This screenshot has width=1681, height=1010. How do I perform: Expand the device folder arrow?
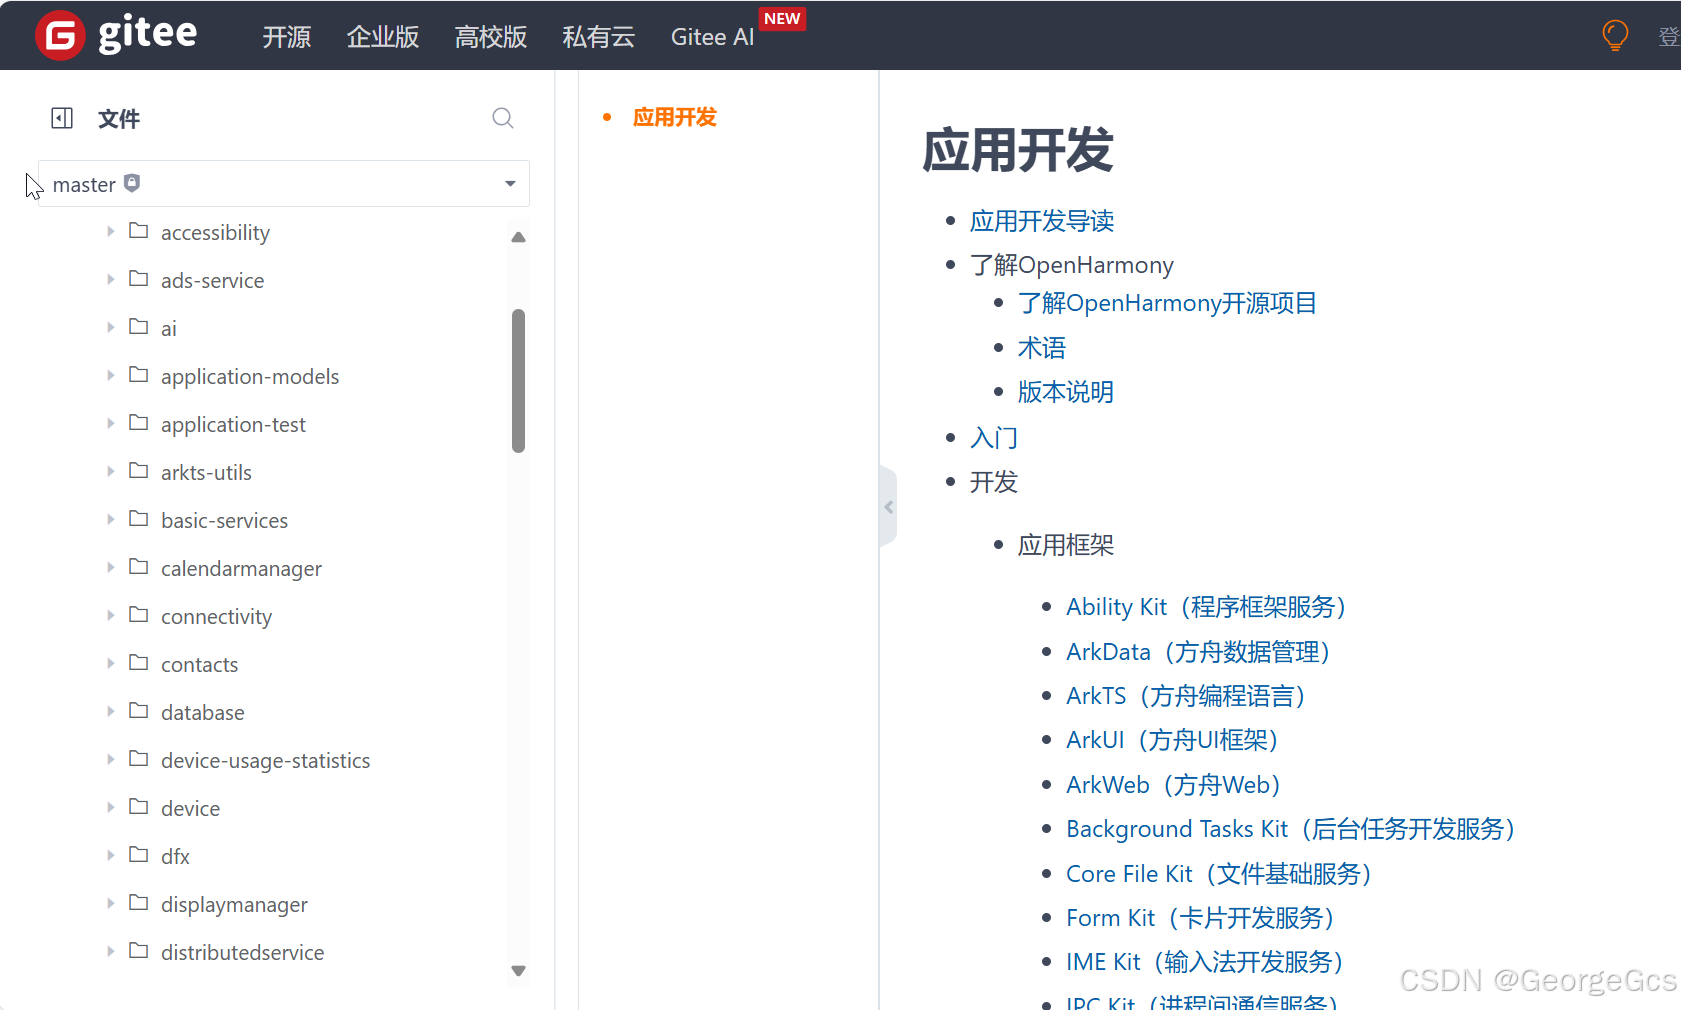click(x=111, y=807)
